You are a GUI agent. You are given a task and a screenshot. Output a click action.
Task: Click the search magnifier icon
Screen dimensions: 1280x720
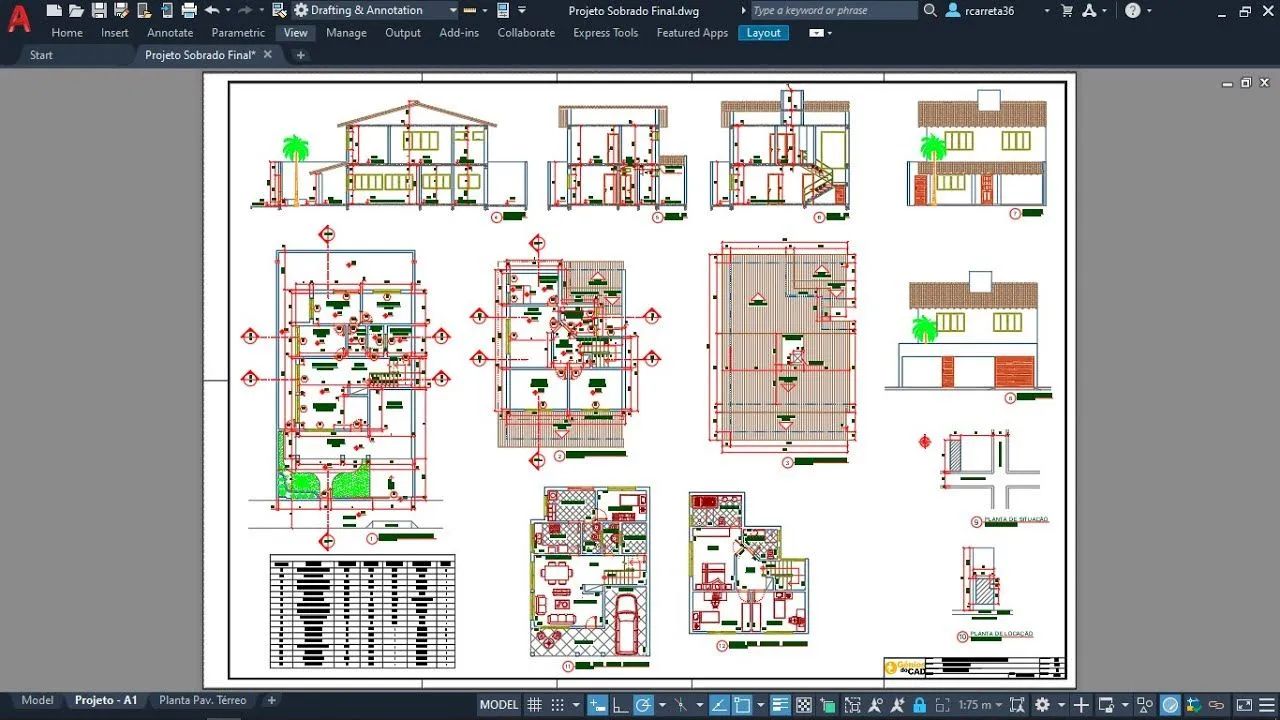coord(930,10)
